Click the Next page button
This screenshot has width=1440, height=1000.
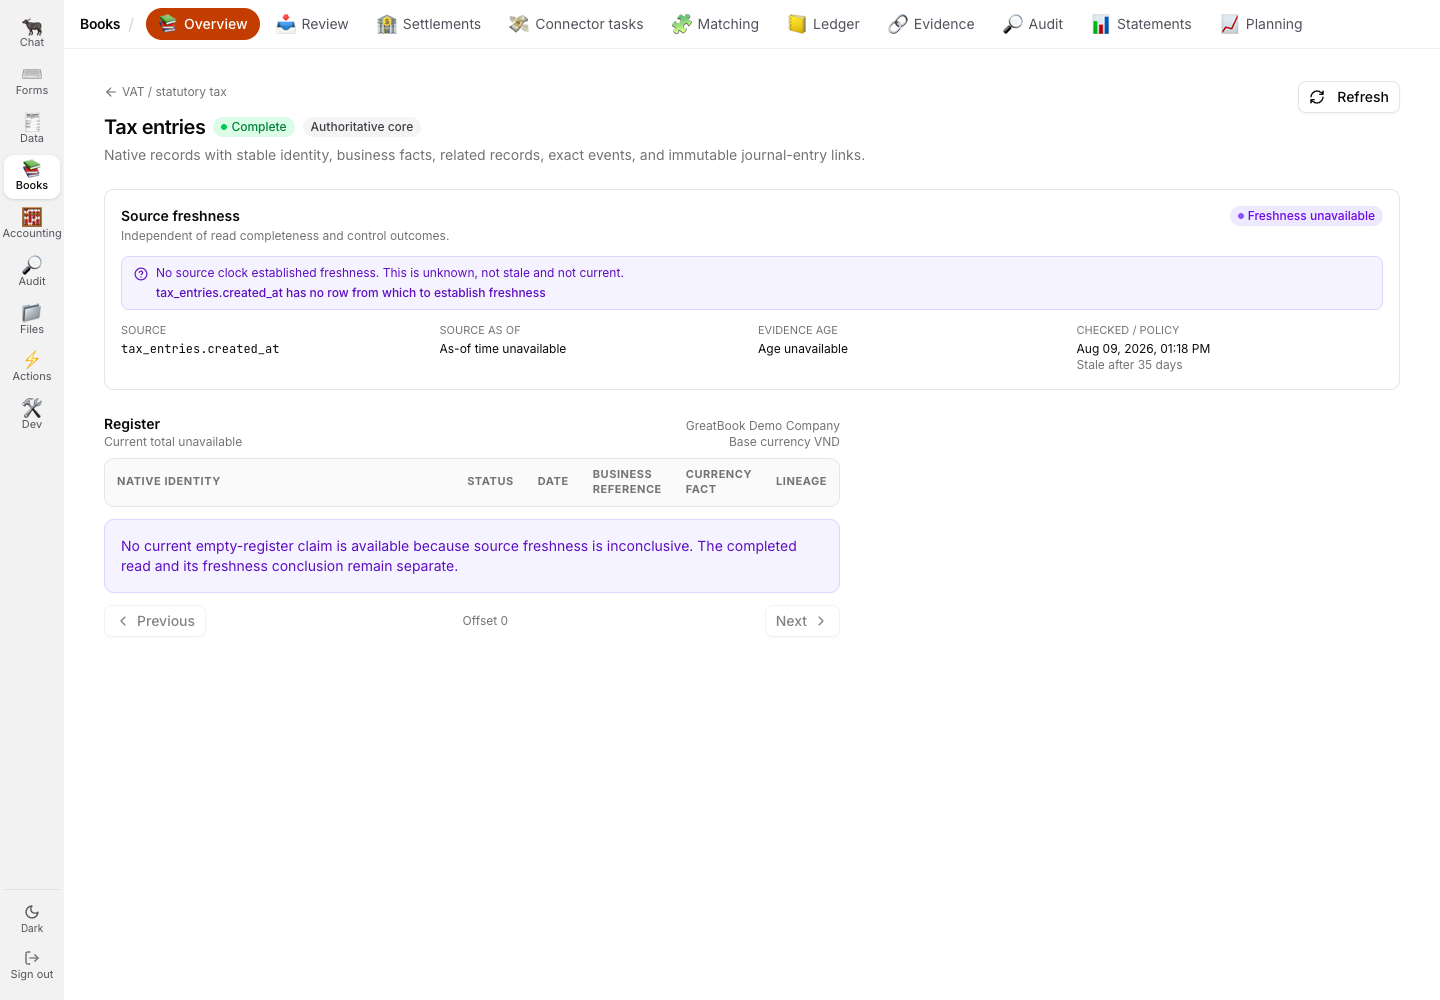point(802,621)
